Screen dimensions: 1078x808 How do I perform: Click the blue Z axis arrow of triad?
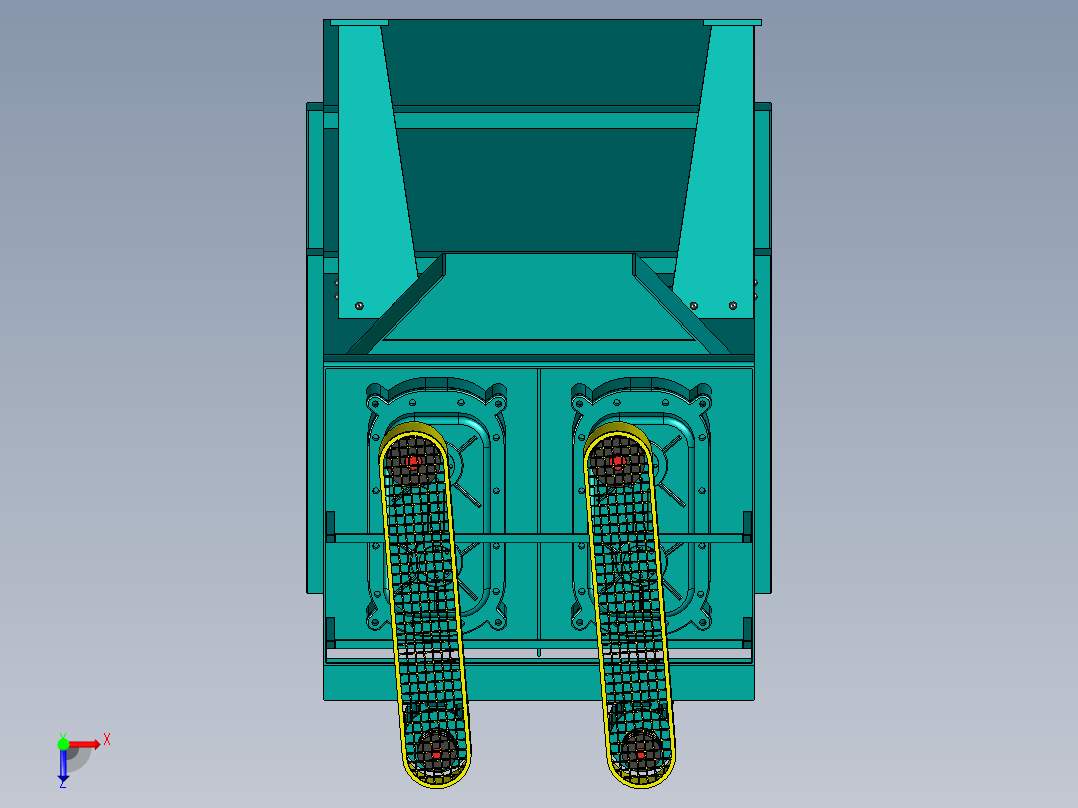[63, 767]
